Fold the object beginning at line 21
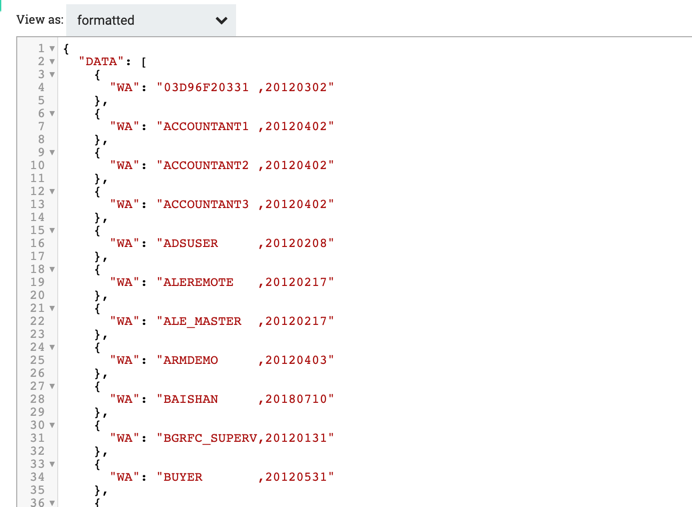Screen dimensions: 692x507 pos(52,309)
